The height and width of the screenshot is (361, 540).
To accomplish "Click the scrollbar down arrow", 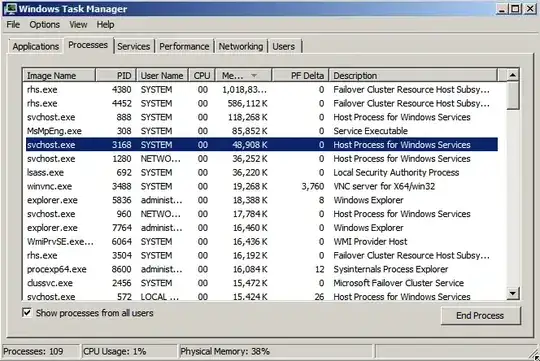I will coord(513,293).
